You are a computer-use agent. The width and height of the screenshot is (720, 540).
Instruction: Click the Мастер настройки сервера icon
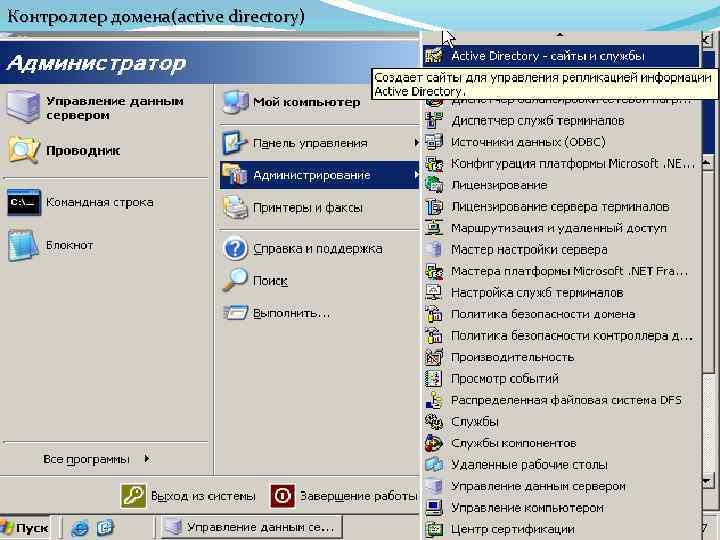coord(434,250)
